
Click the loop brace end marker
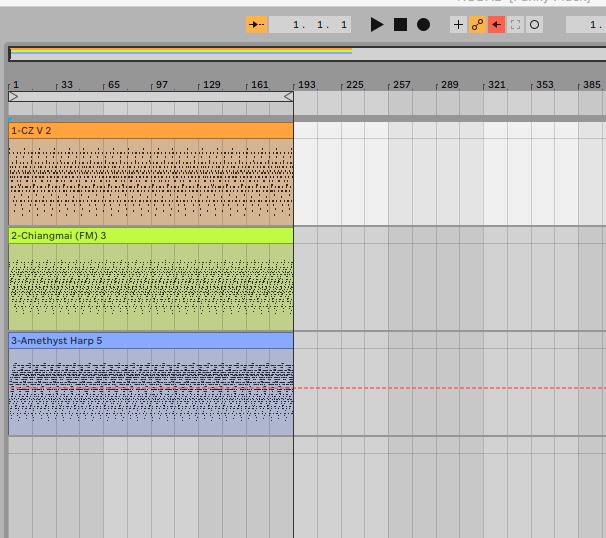(288, 96)
